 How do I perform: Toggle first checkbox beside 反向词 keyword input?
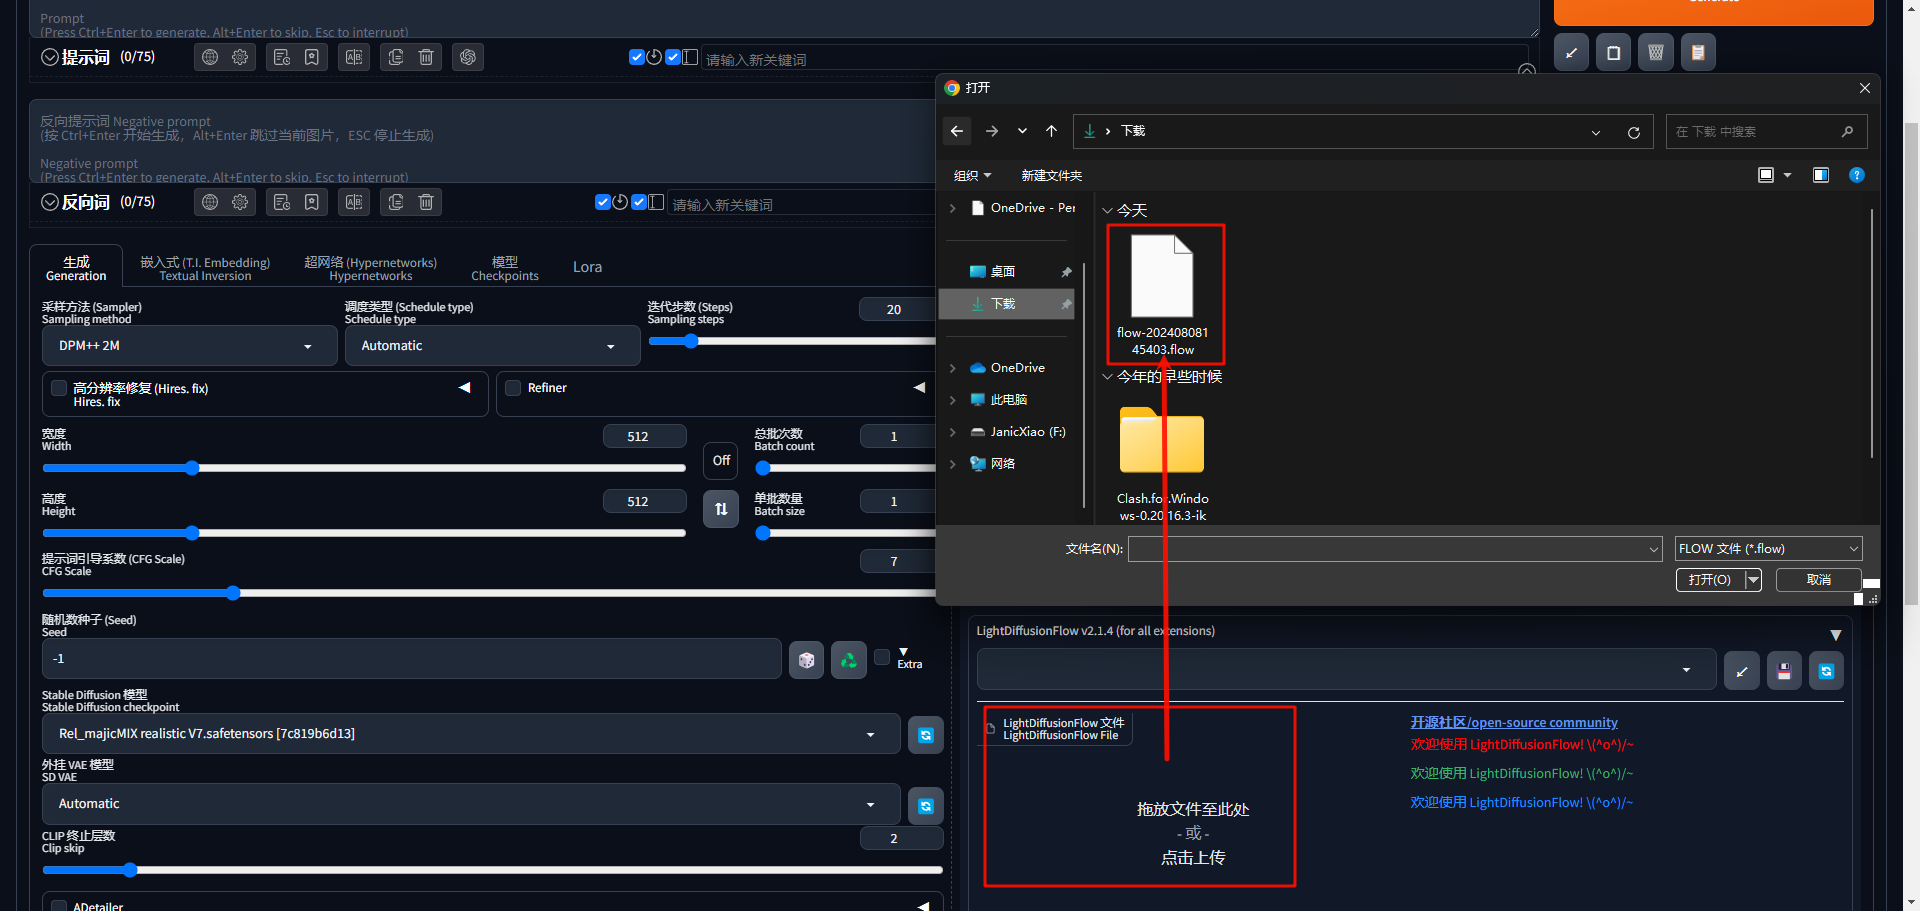coord(602,202)
